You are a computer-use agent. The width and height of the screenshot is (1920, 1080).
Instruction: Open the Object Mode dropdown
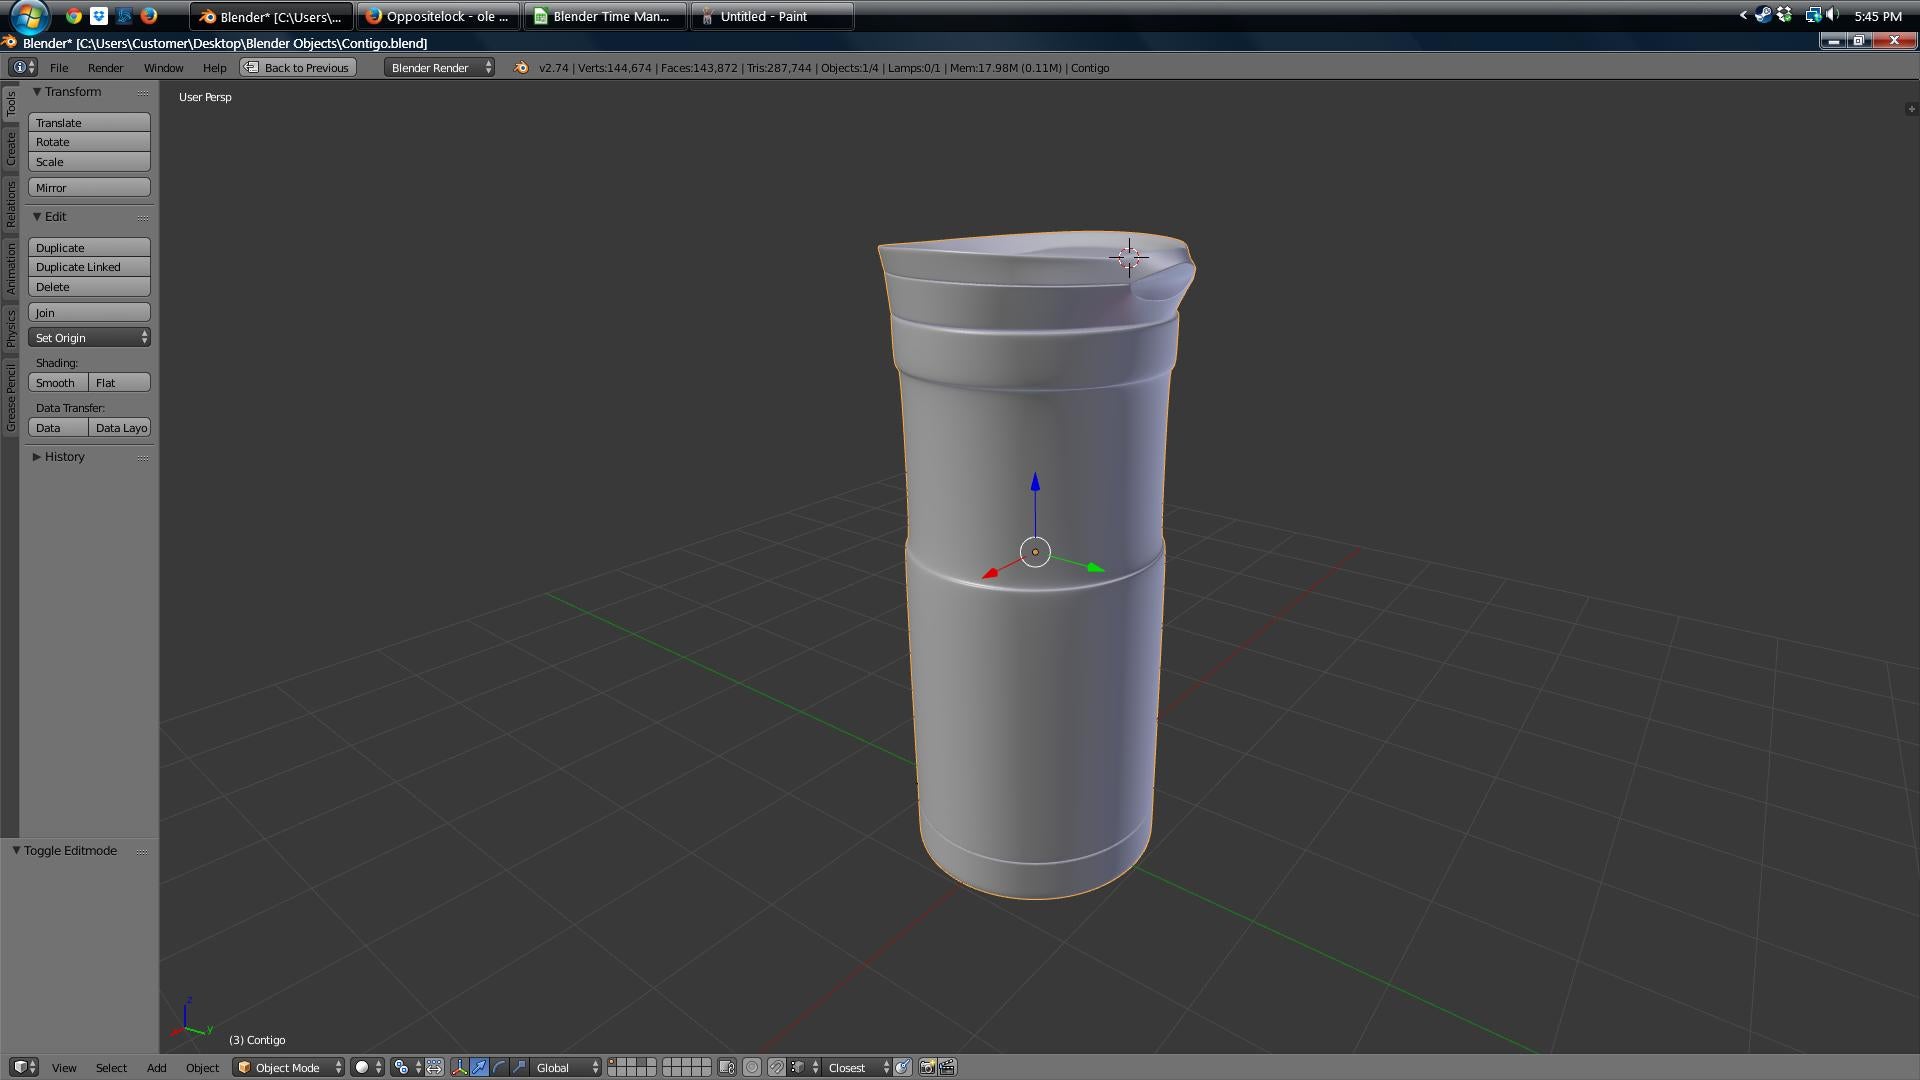tap(289, 1067)
